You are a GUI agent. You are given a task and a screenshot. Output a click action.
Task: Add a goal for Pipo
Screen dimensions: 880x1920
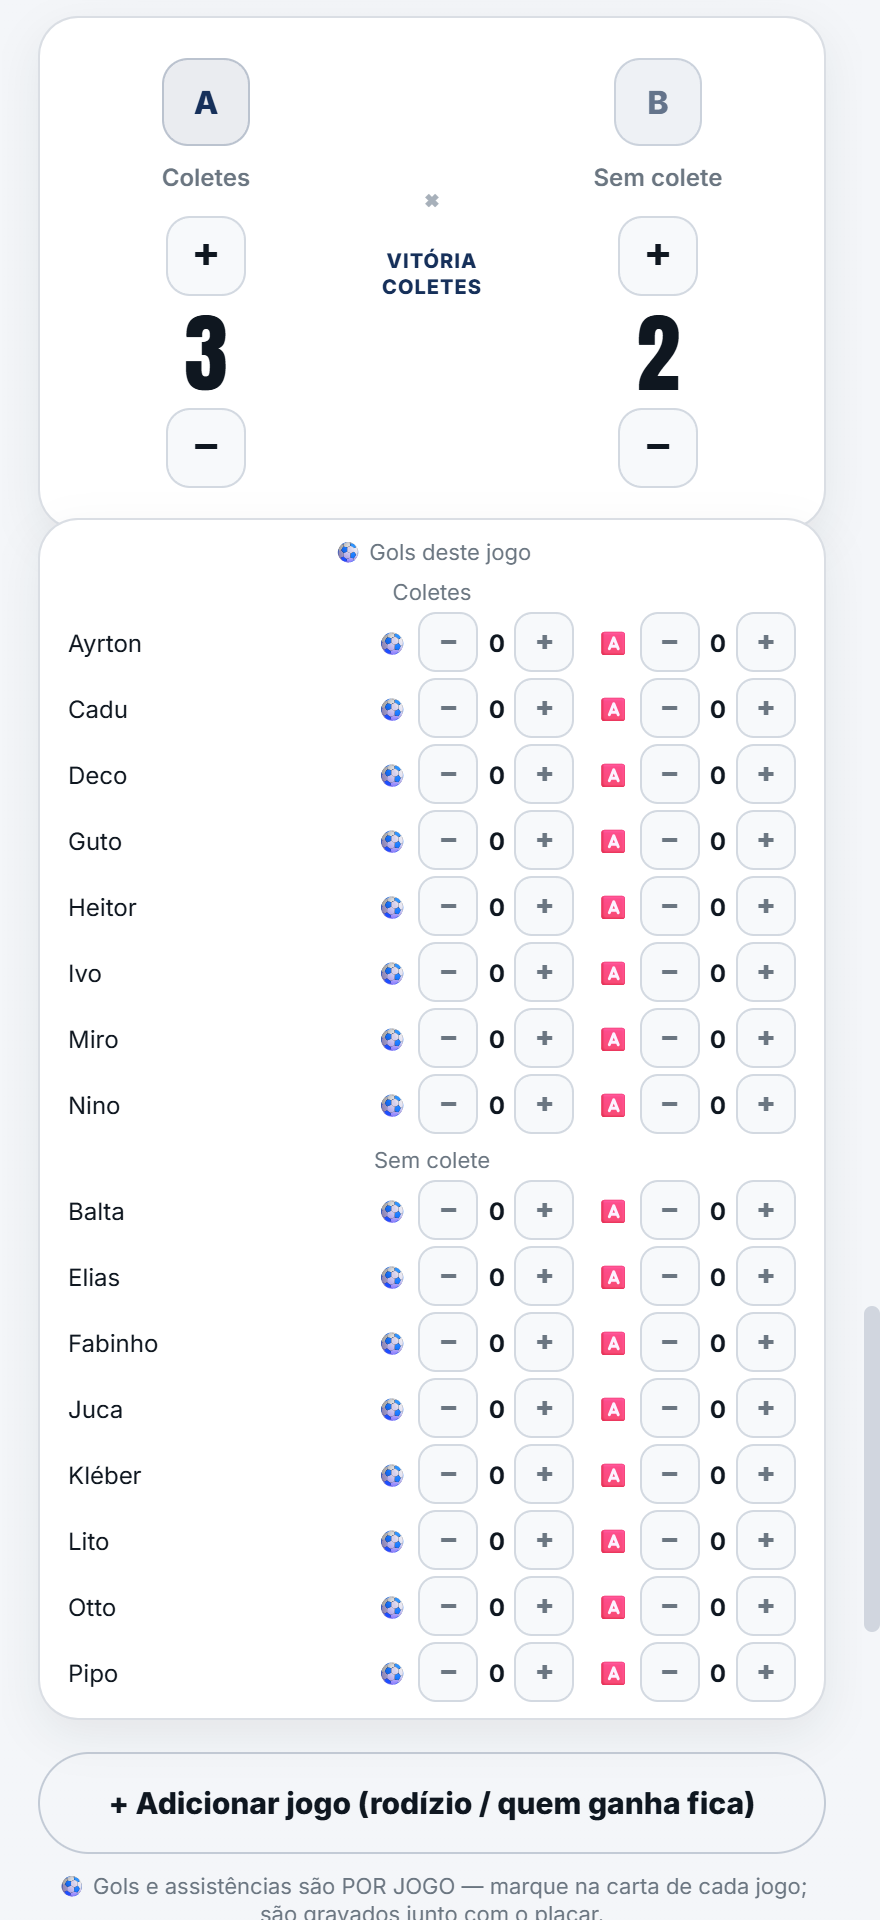point(544,1672)
